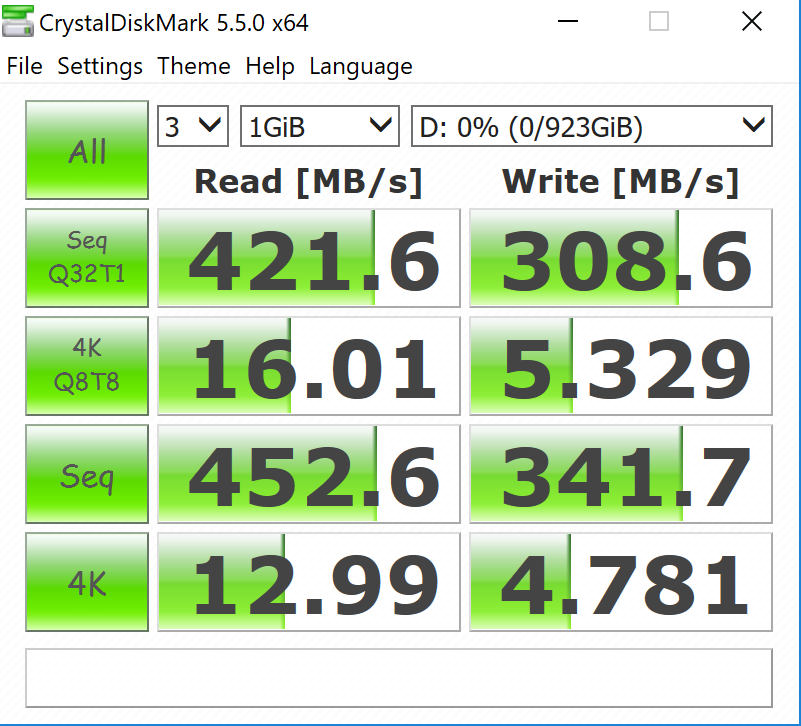Click the Read [MB/s] column header

[309, 182]
